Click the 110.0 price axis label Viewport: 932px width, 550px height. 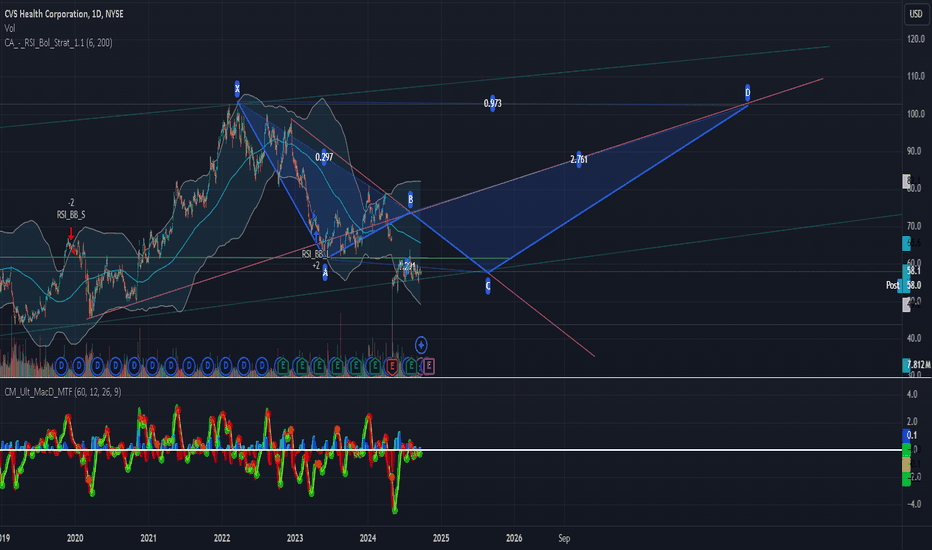click(x=916, y=76)
